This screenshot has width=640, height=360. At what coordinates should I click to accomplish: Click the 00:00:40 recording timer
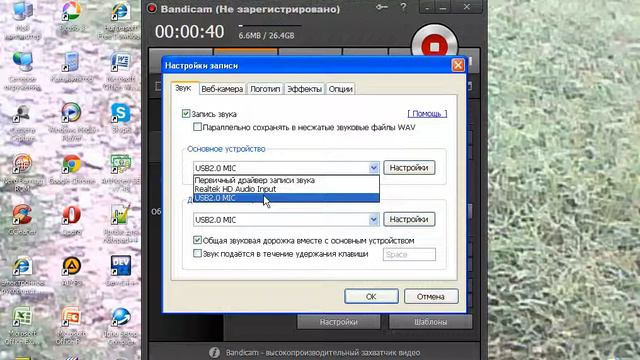click(189, 32)
